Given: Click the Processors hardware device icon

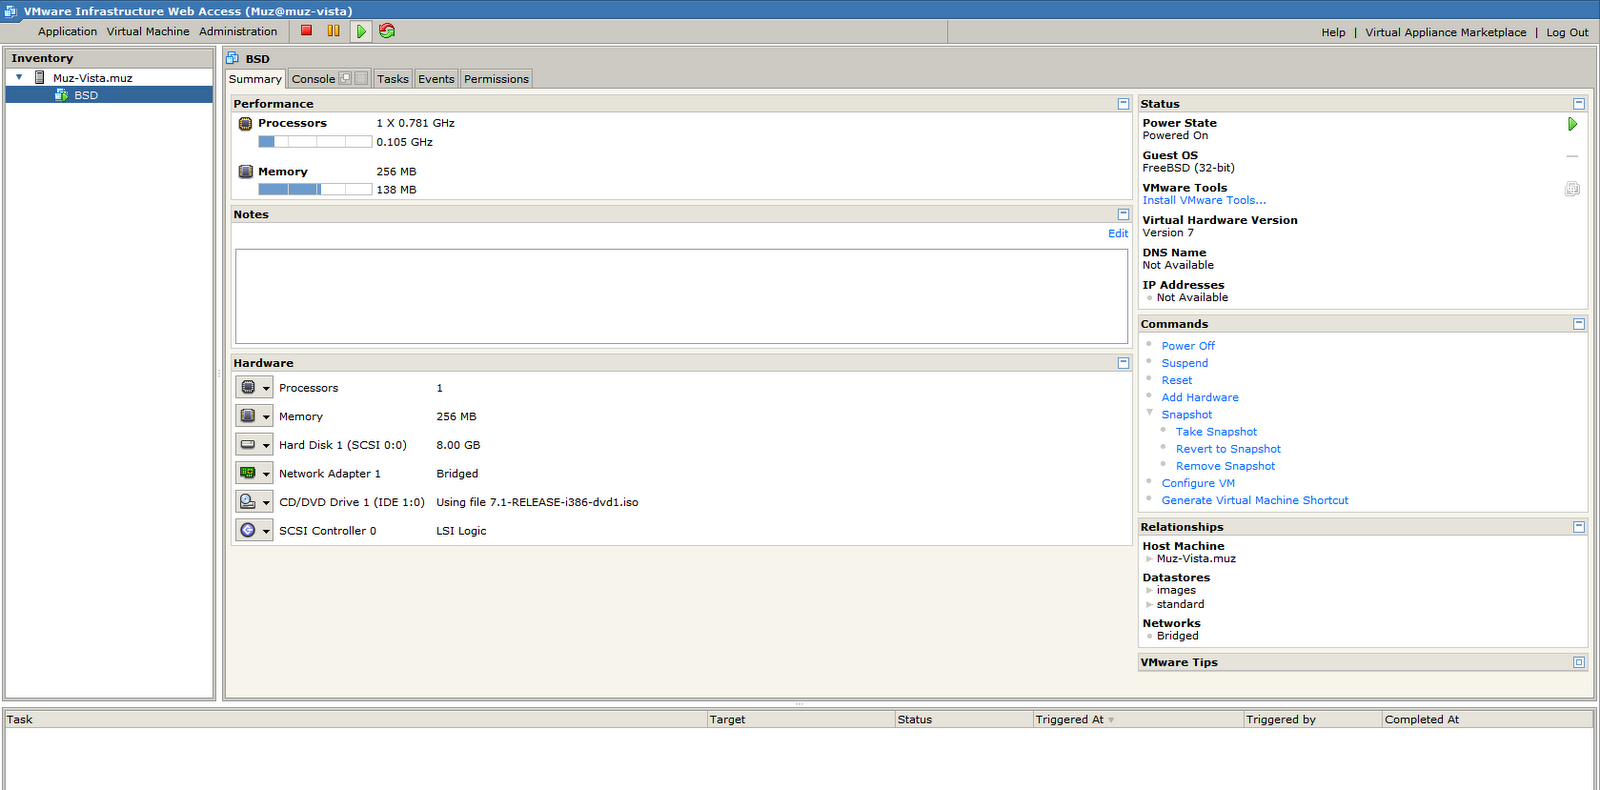Looking at the screenshot, I should pyautogui.click(x=248, y=387).
